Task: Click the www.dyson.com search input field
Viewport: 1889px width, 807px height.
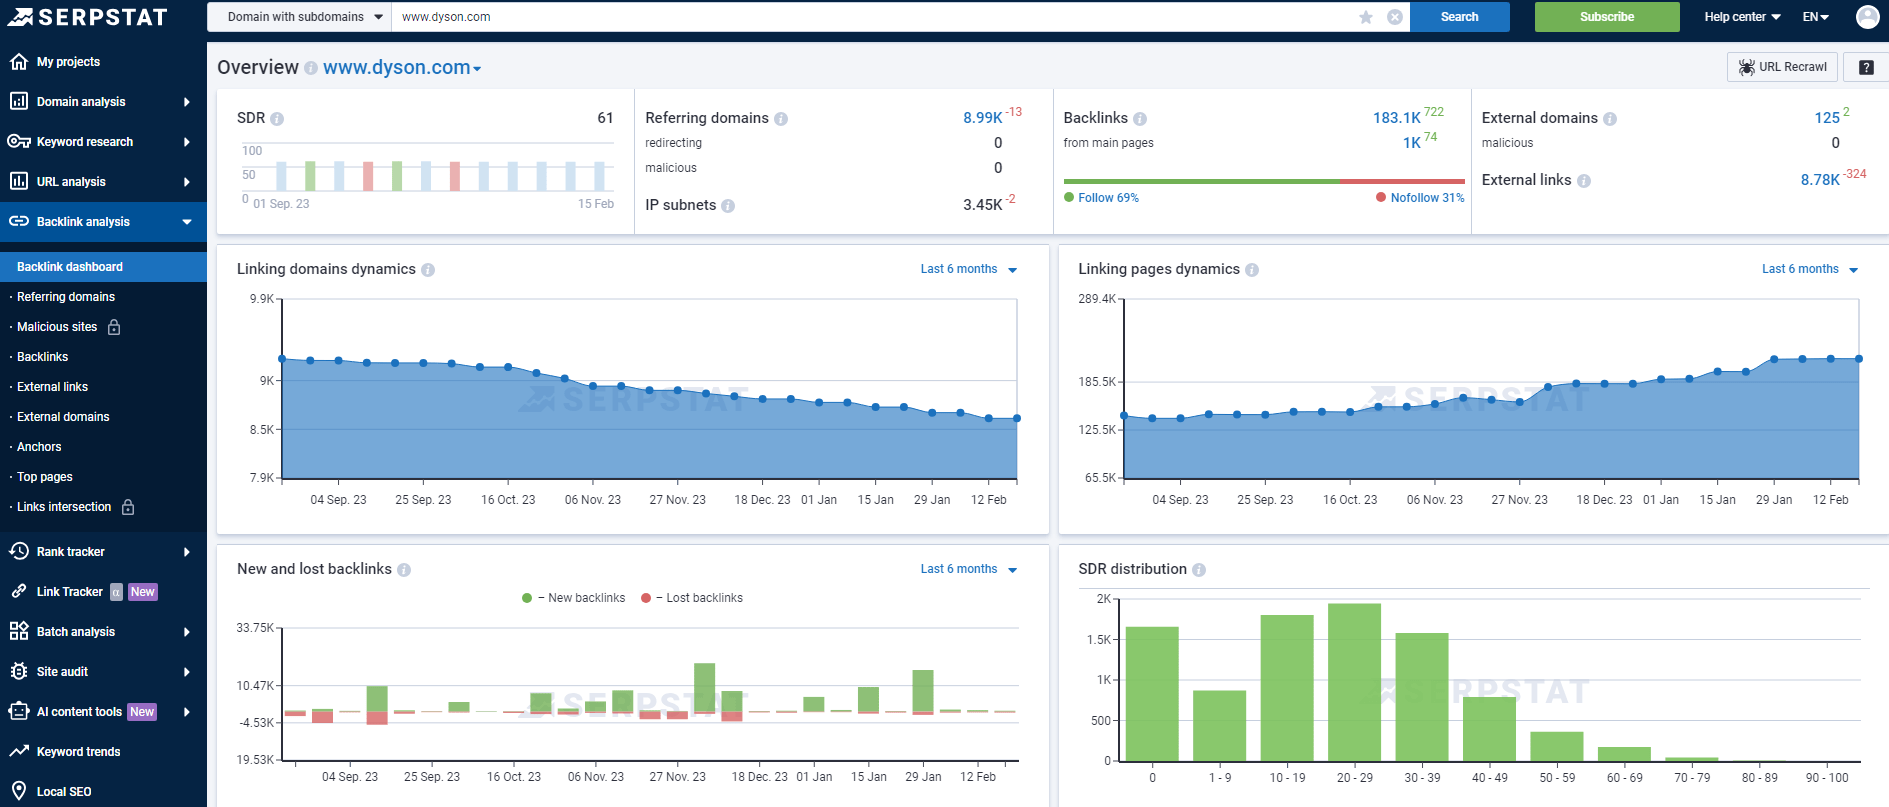Action: tap(870, 17)
